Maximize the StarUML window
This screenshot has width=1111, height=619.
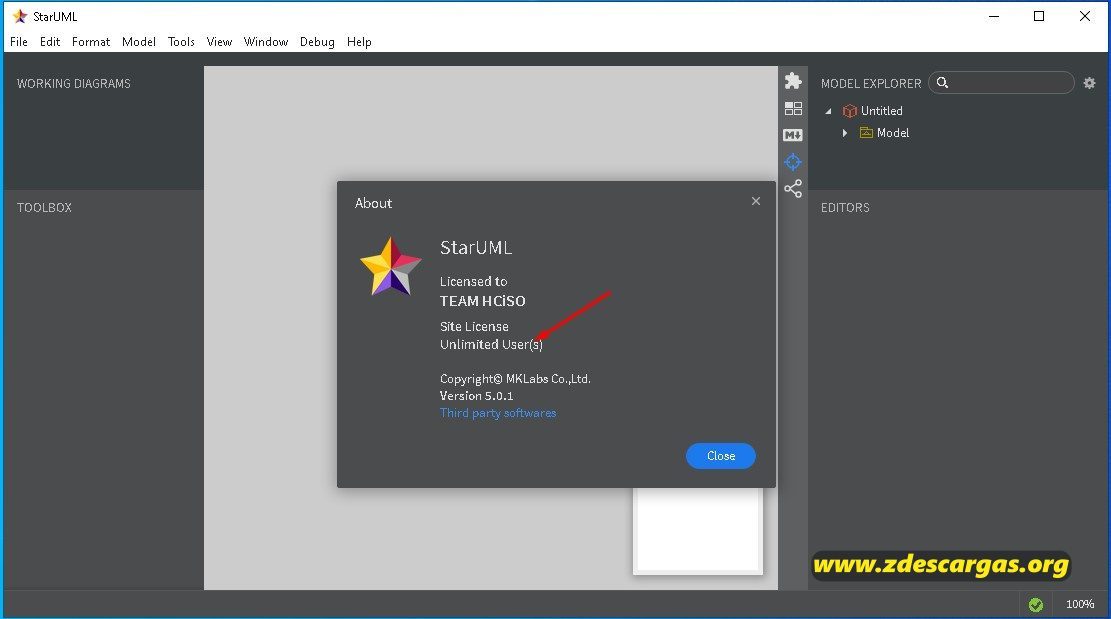[1039, 16]
